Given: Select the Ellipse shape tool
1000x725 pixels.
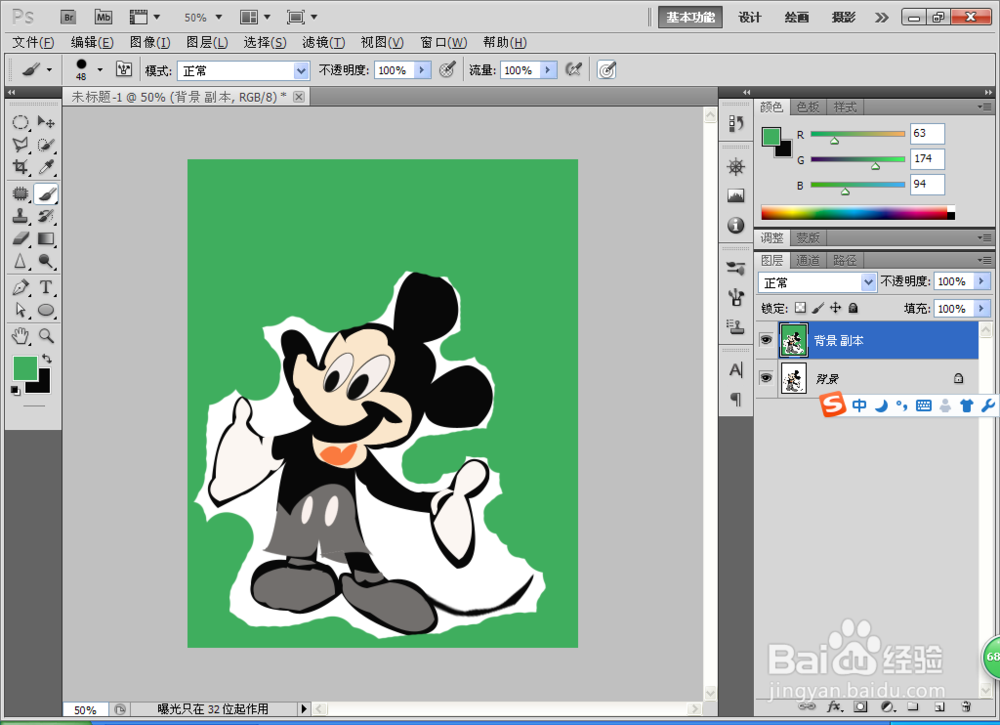Looking at the screenshot, I should point(46,310).
